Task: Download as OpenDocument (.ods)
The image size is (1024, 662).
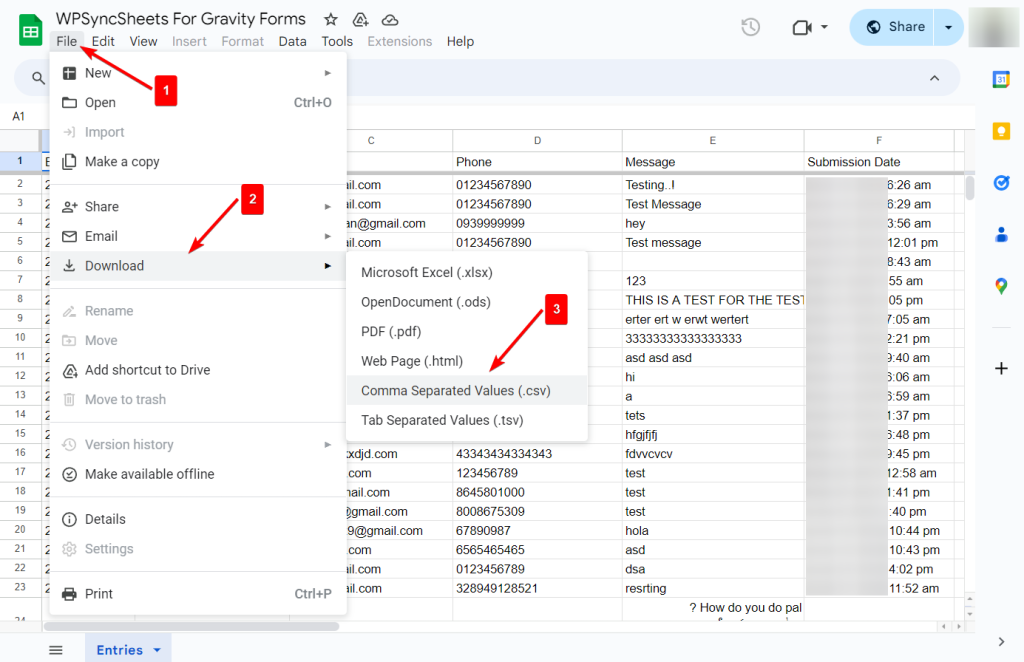Action: (x=467, y=302)
